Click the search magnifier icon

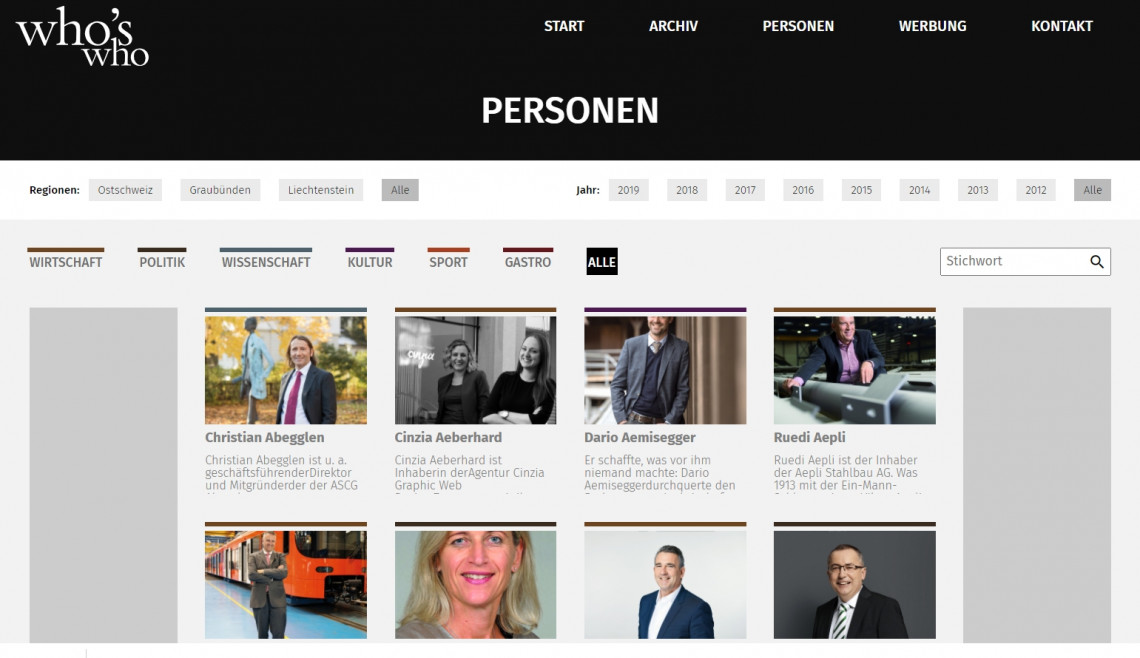click(1096, 262)
